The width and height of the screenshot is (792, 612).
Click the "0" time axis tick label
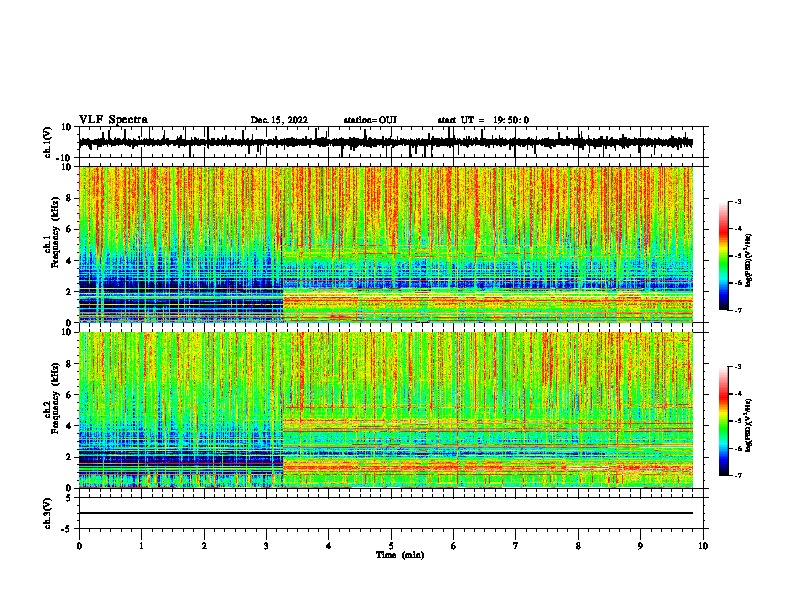(79, 546)
